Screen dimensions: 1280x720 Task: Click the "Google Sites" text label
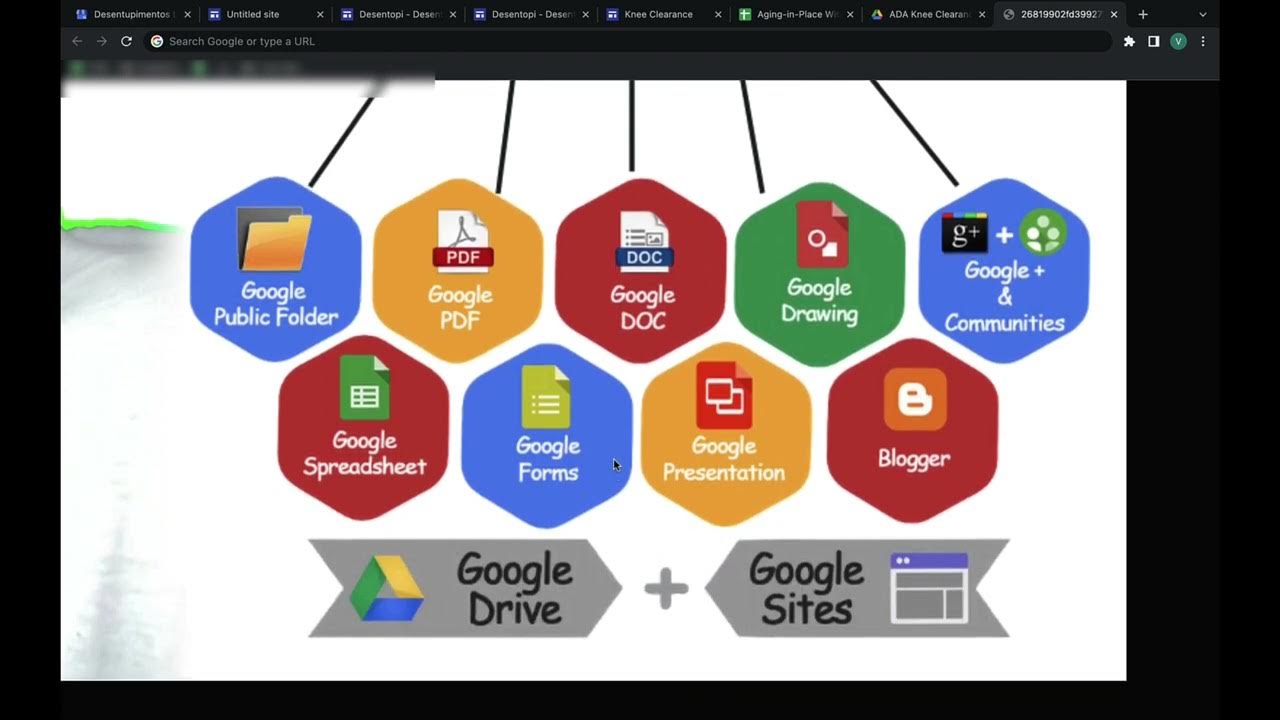(806, 589)
